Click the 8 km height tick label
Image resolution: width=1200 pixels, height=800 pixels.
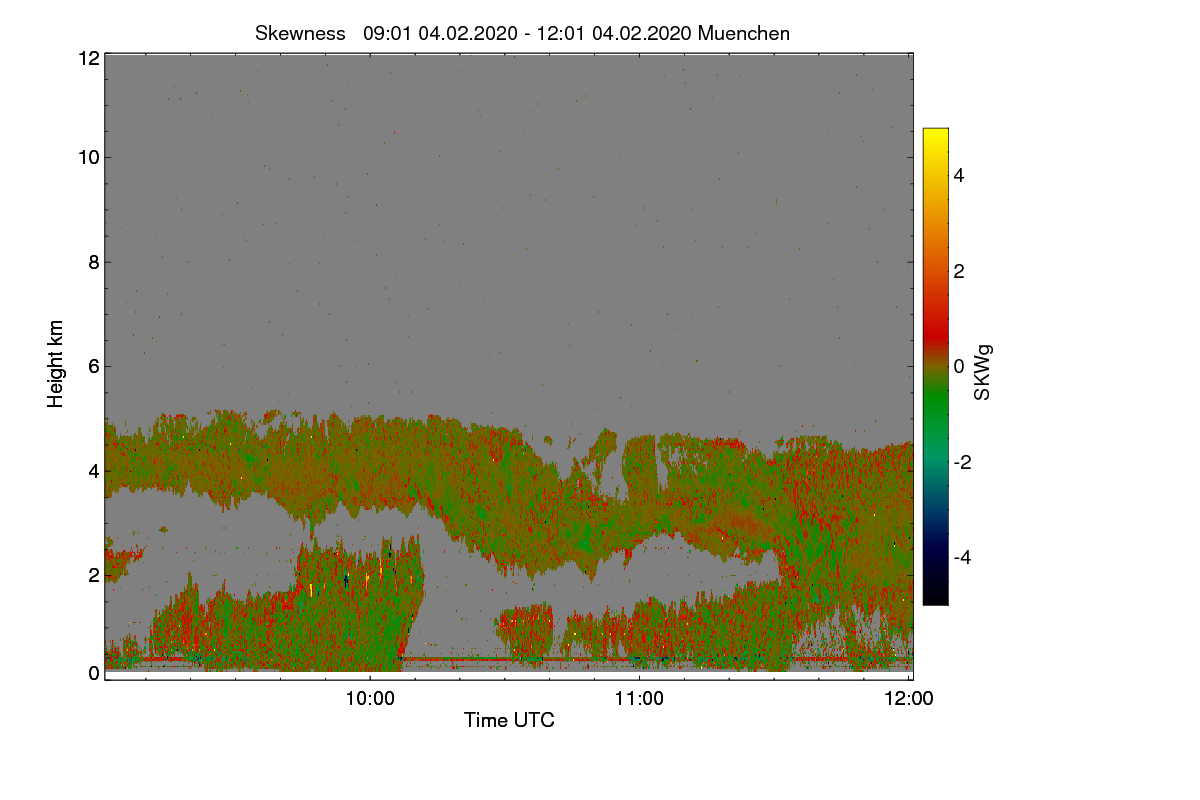click(x=93, y=262)
